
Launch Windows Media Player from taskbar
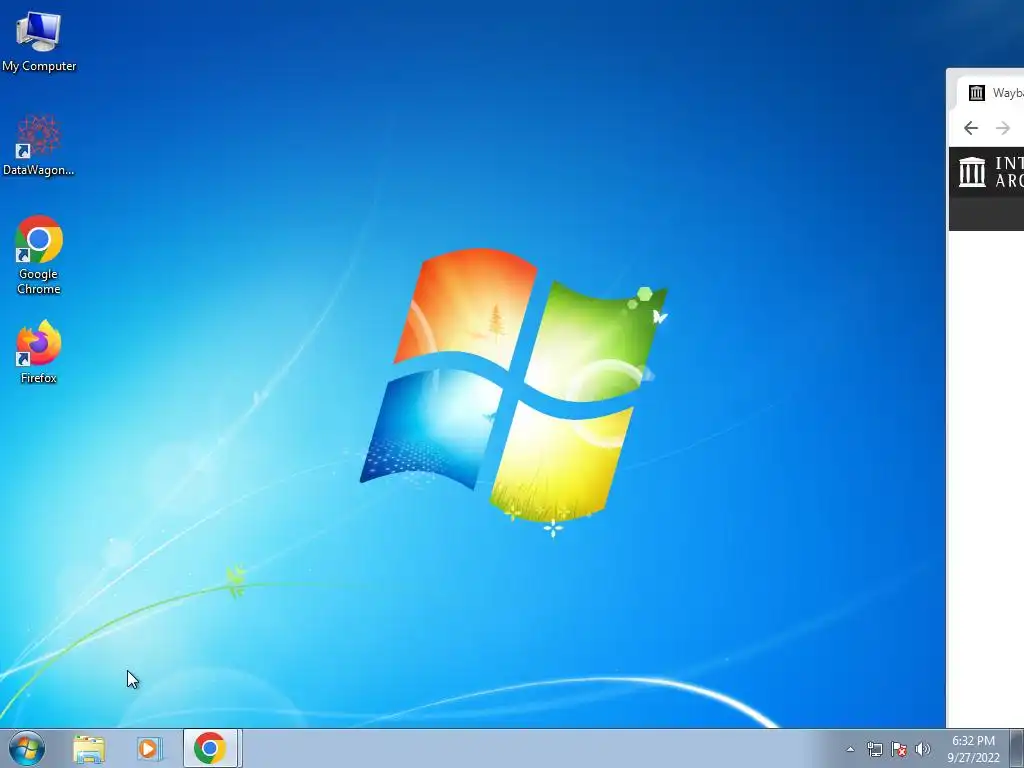click(149, 748)
